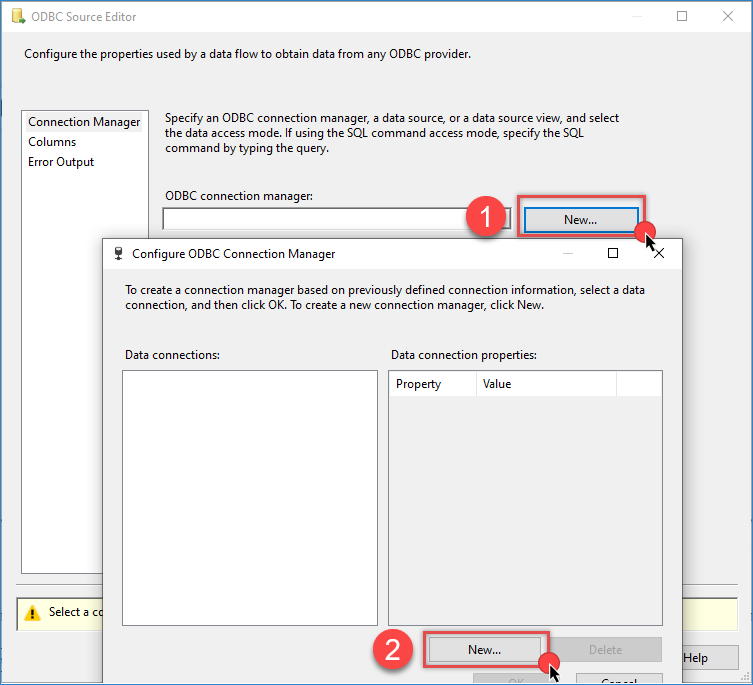This screenshot has height=685, width=753.
Task: Click the ODBC Source Editor title bar icon
Action: 19,17
